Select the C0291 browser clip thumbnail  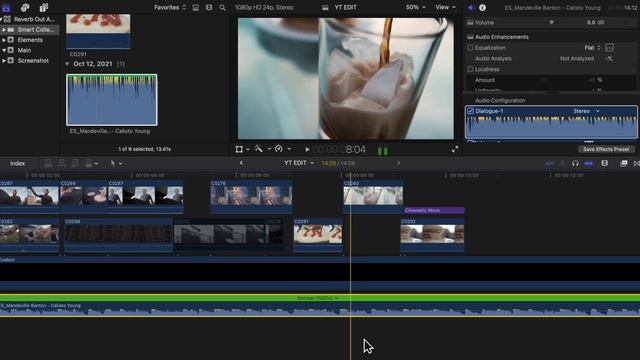(x=98, y=31)
